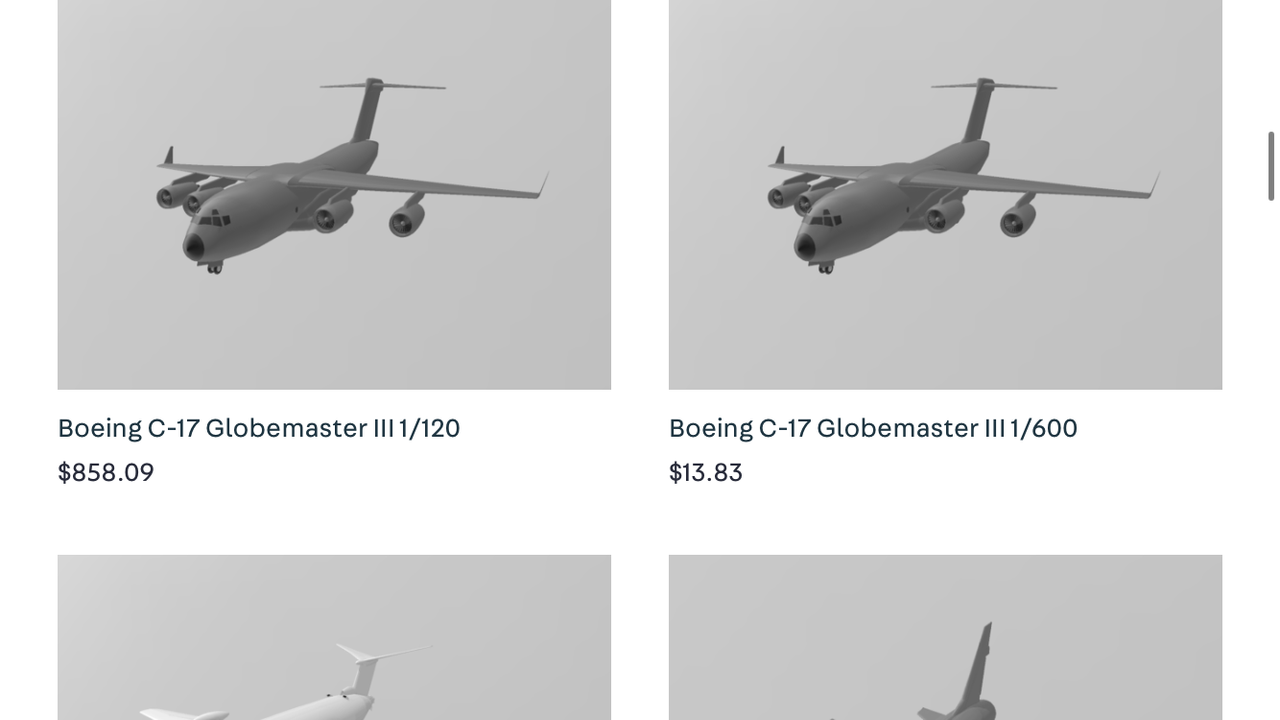Click the outer right engine of 1/600 C-17 model

1017,220
